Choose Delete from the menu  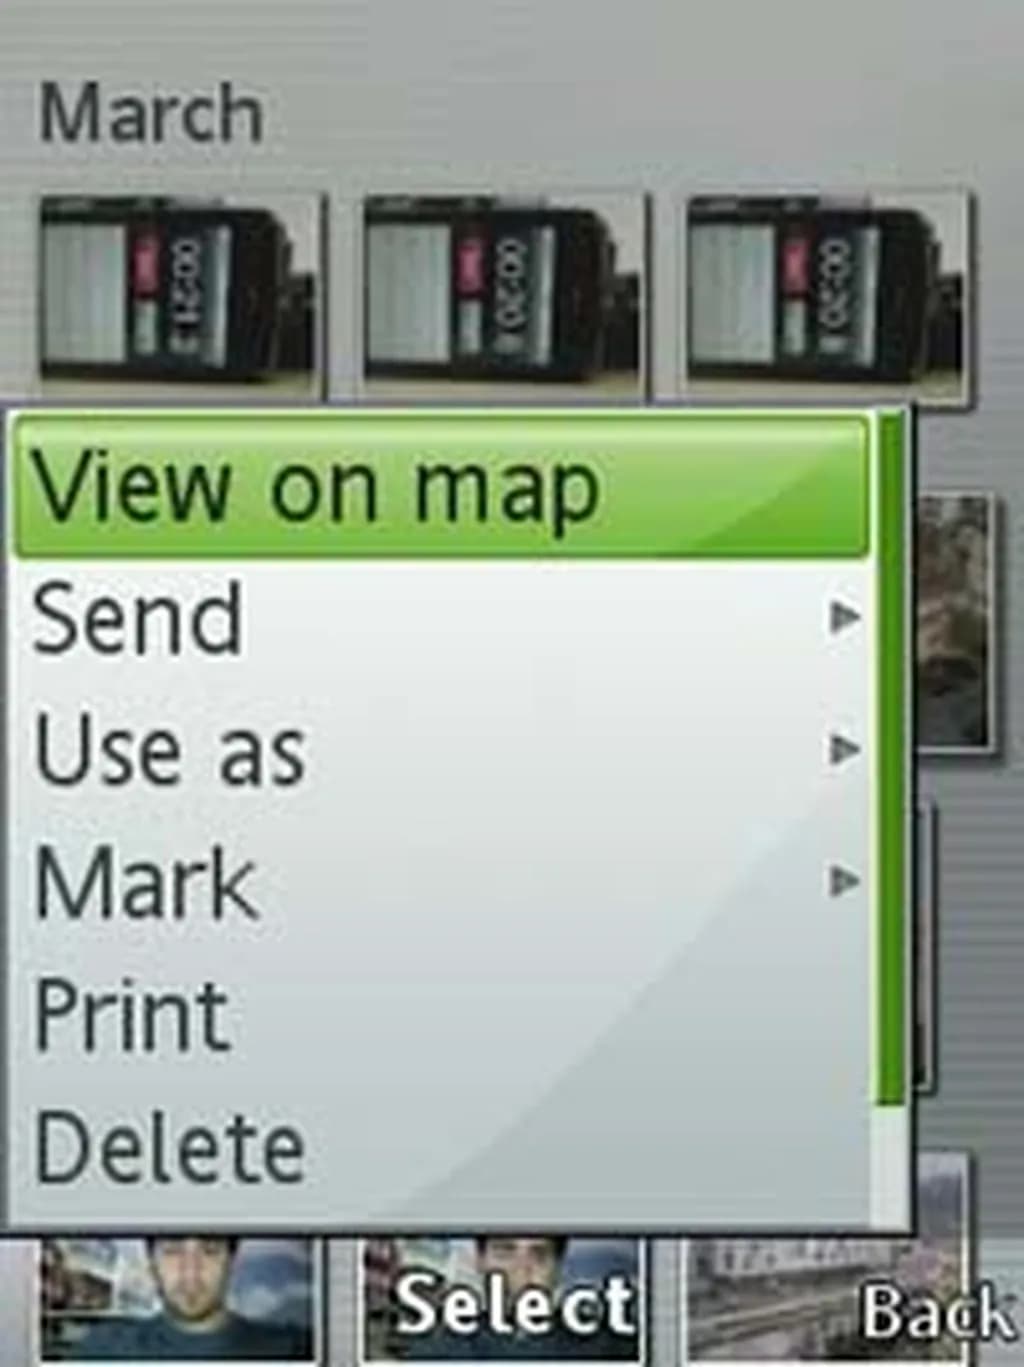(x=441, y=1147)
